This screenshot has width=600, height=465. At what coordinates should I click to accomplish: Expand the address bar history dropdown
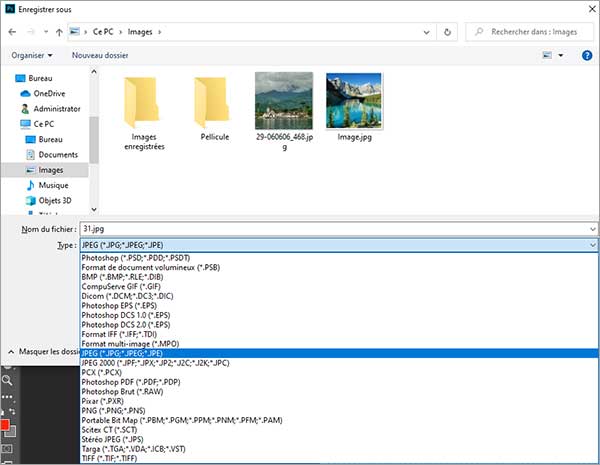pos(426,33)
